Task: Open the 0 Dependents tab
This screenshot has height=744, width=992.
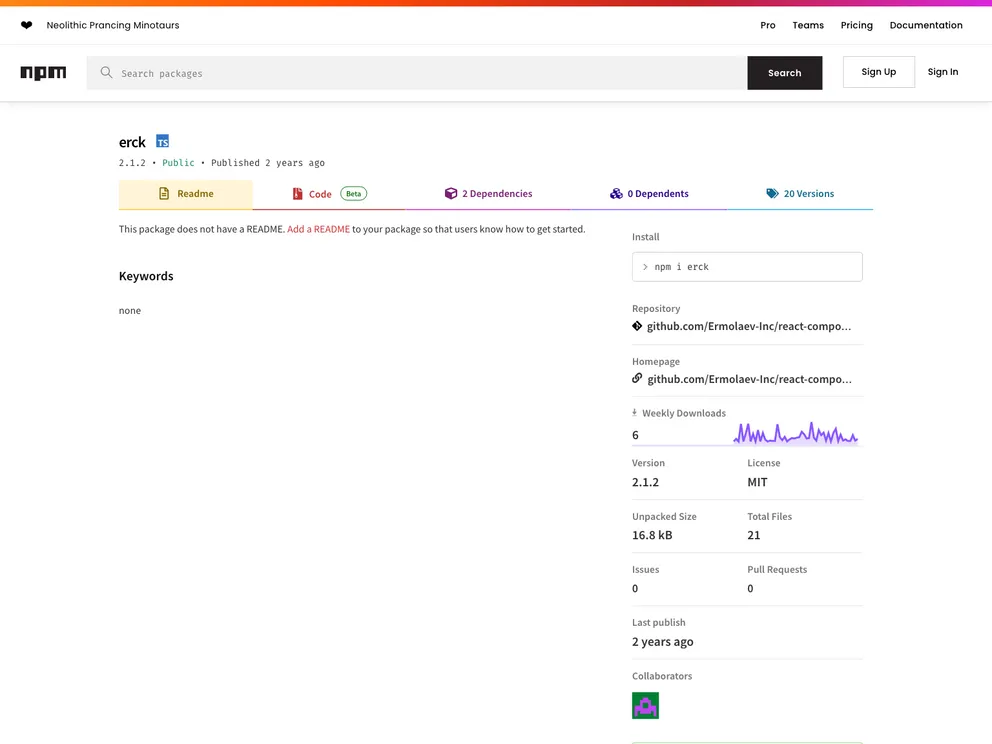Action: (x=649, y=194)
